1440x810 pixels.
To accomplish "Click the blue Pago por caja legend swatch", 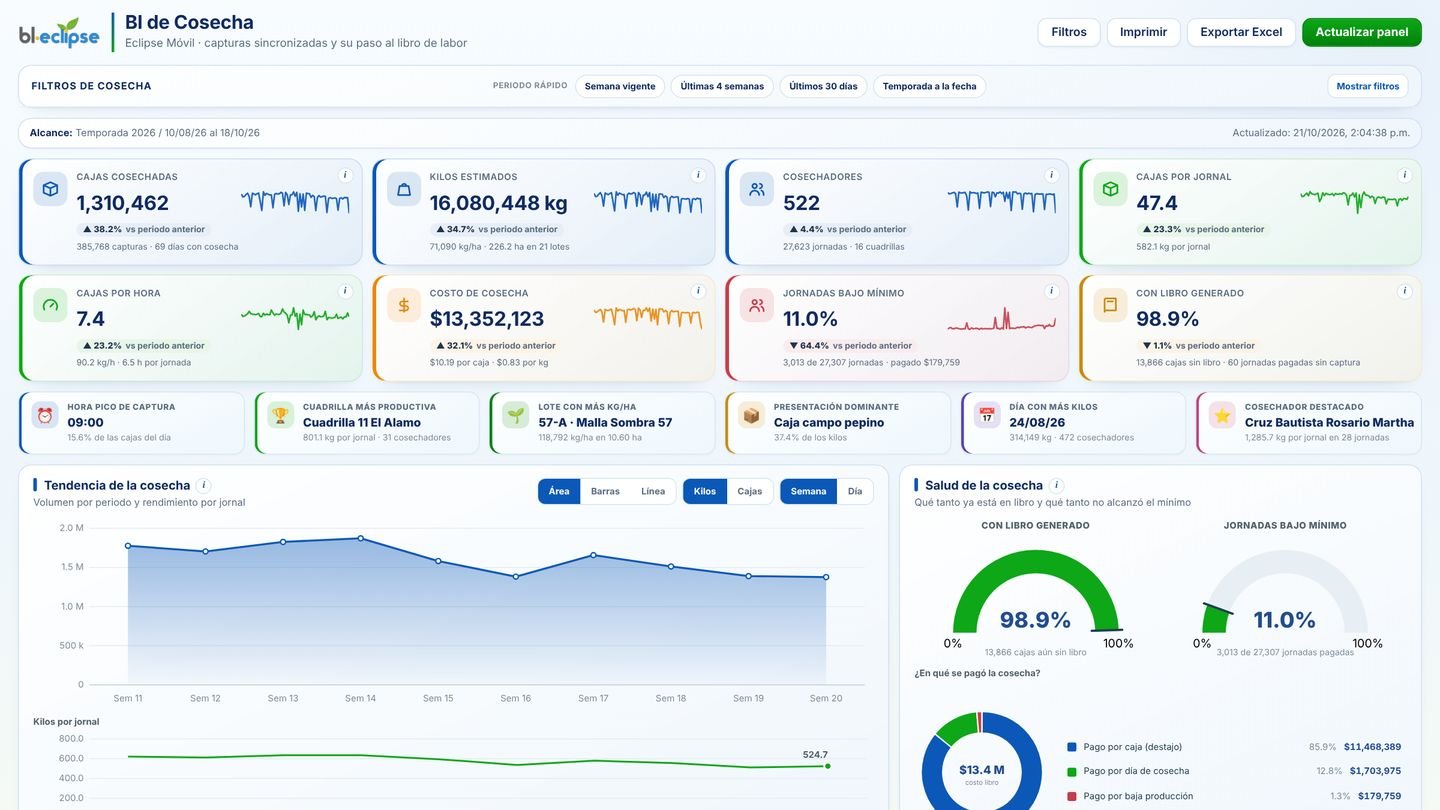I will [x=1072, y=747].
